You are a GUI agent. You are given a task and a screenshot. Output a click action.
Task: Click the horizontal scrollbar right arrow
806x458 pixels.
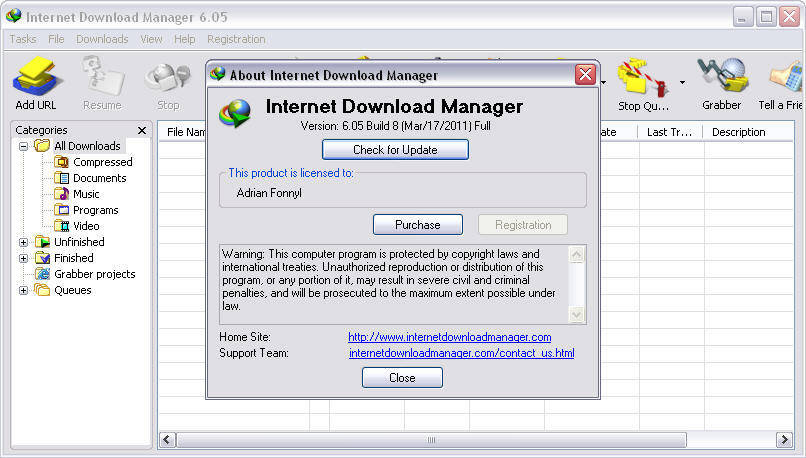(x=784, y=440)
